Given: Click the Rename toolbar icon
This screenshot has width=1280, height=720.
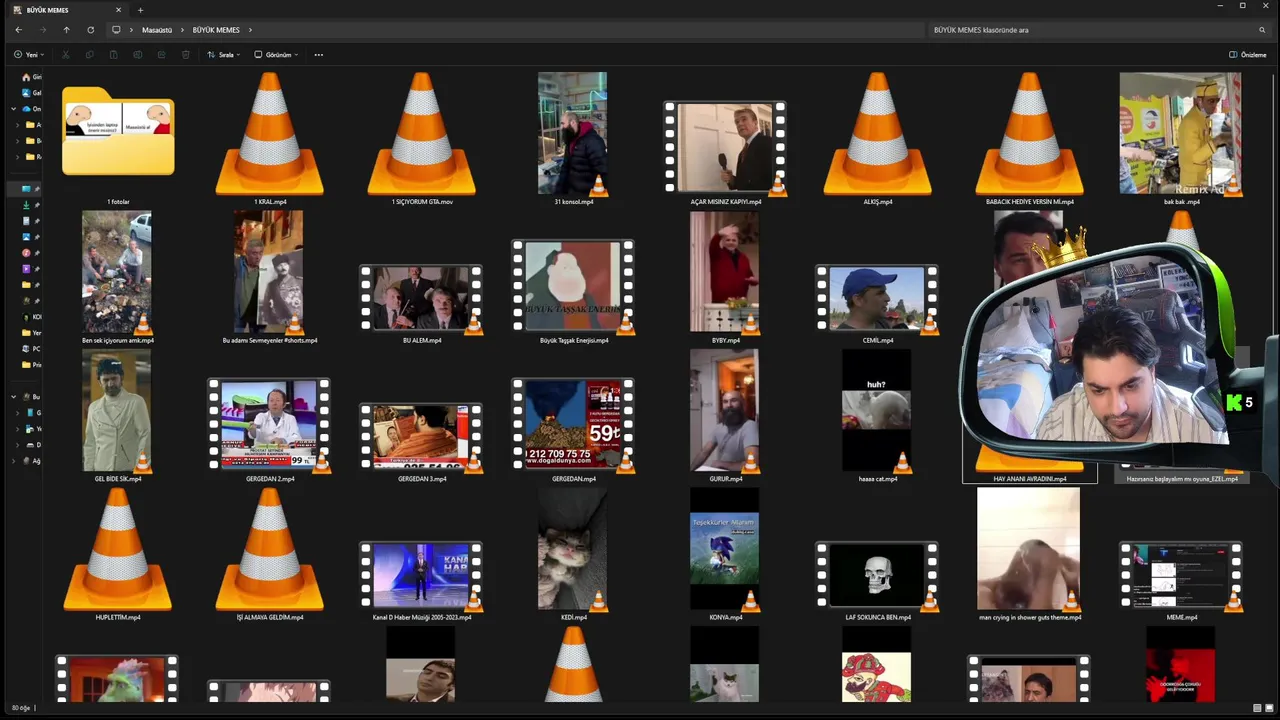Looking at the screenshot, I should (x=137, y=55).
